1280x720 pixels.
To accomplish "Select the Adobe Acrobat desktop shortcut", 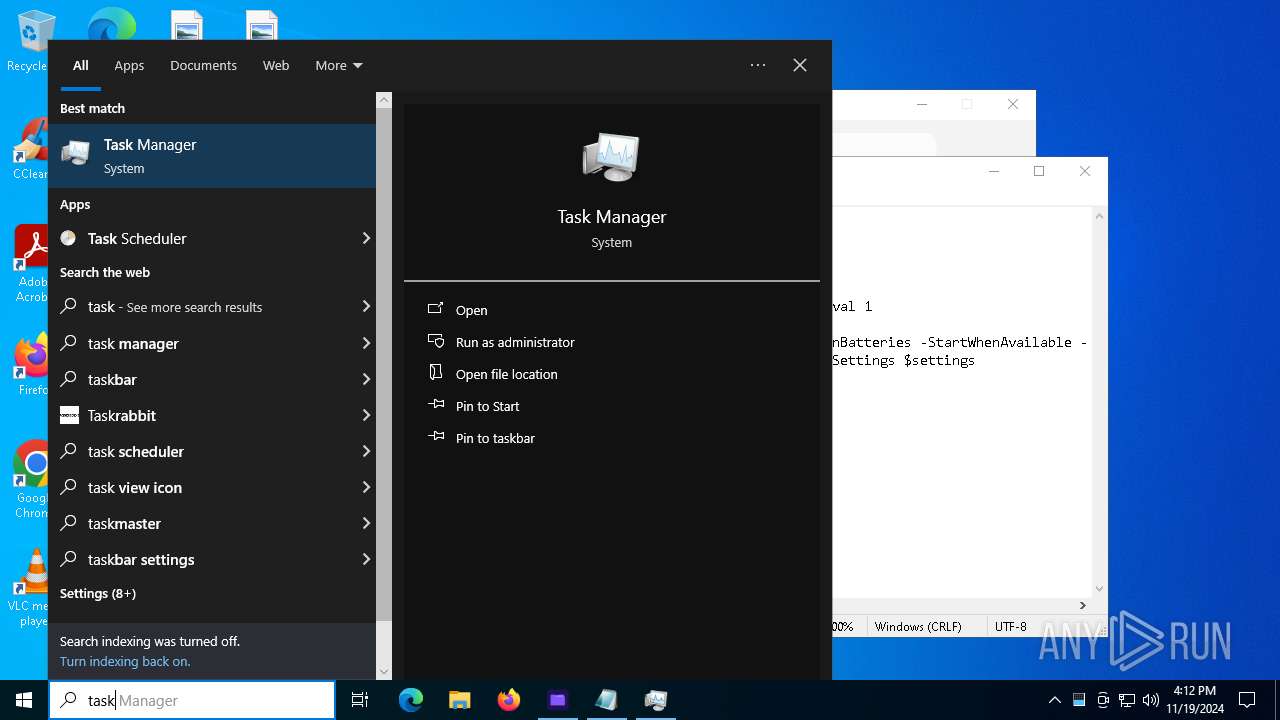I will pos(31,264).
